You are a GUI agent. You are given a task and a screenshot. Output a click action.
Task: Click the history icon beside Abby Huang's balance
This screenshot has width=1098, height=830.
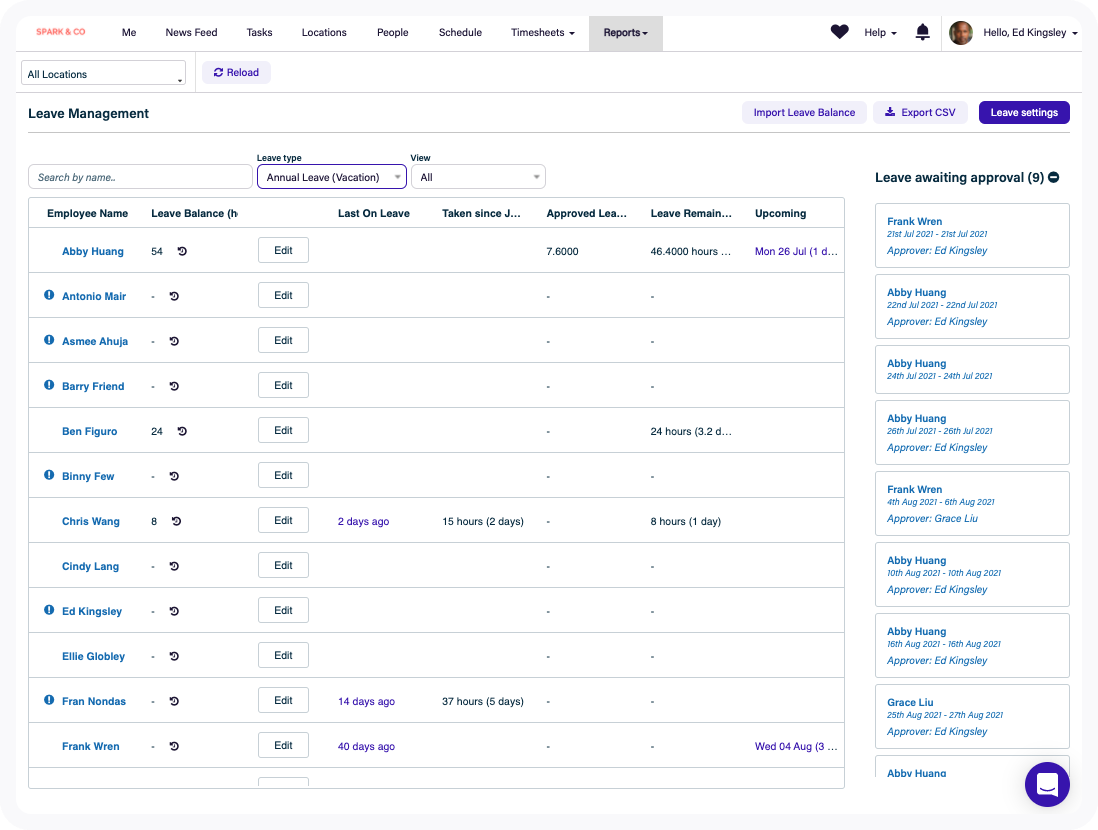pyautogui.click(x=182, y=251)
